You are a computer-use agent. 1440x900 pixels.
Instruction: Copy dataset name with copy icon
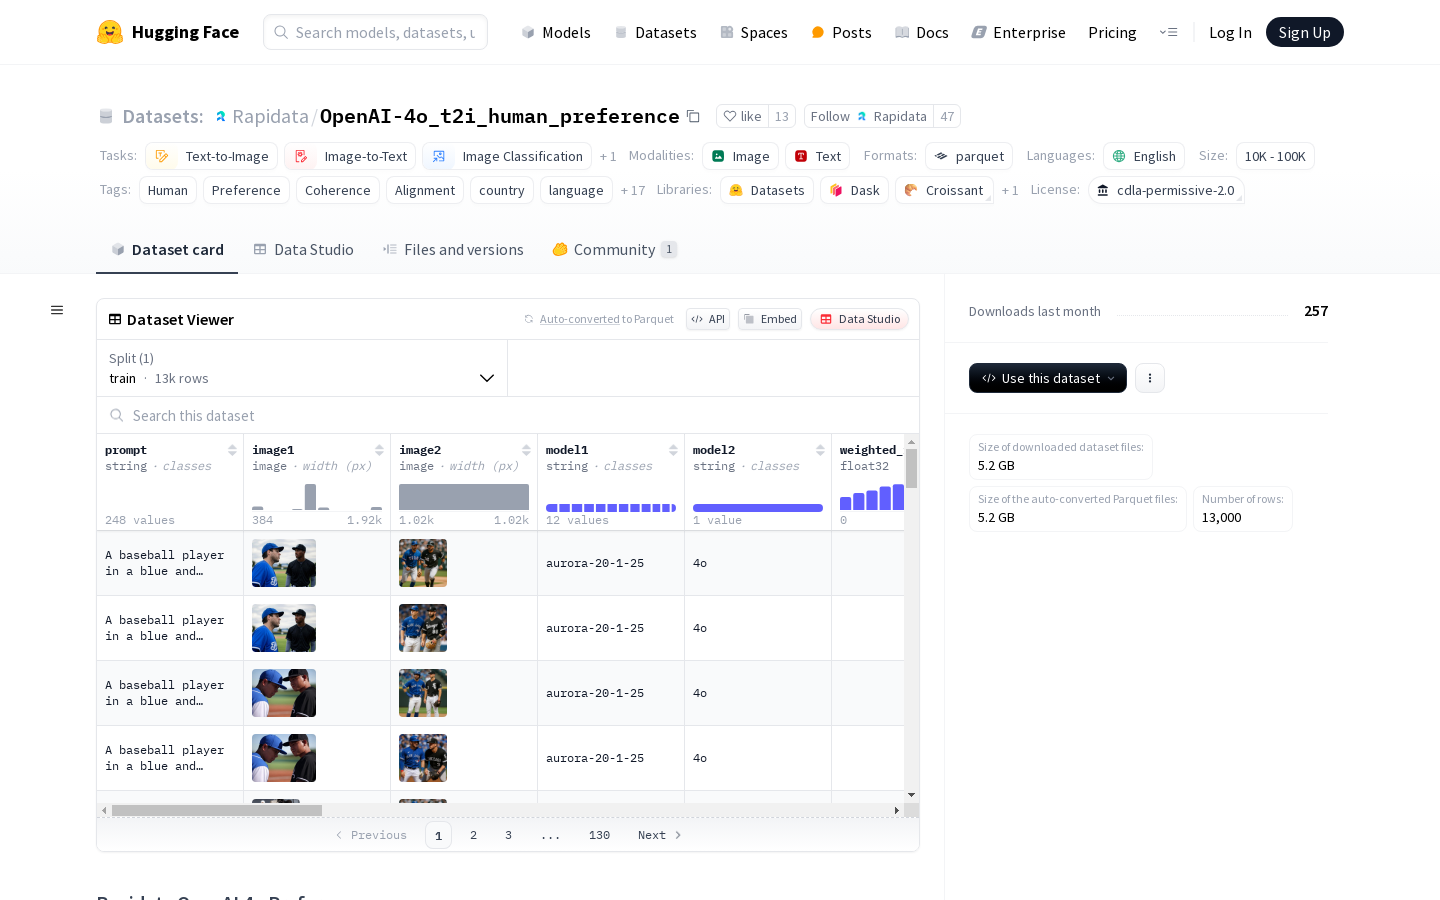click(x=693, y=116)
